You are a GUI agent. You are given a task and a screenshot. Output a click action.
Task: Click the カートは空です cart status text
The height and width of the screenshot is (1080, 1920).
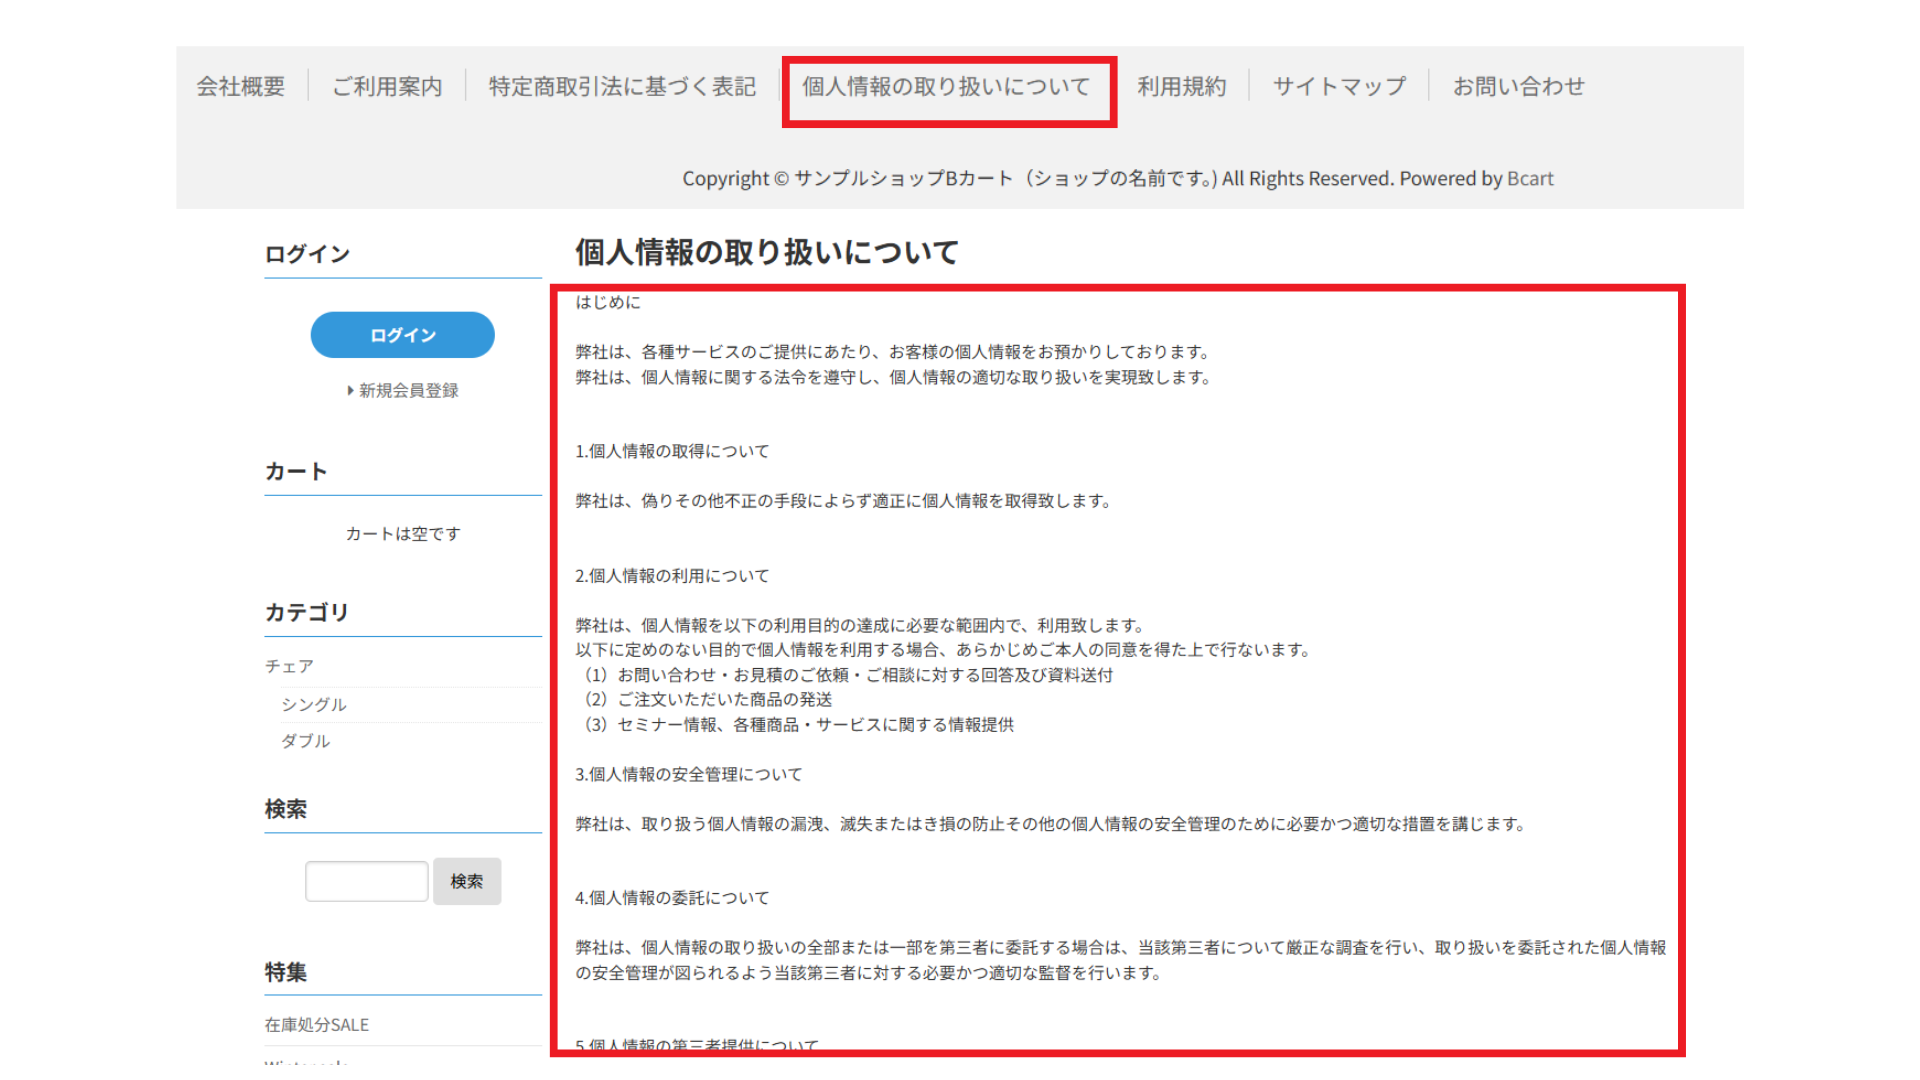click(403, 534)
